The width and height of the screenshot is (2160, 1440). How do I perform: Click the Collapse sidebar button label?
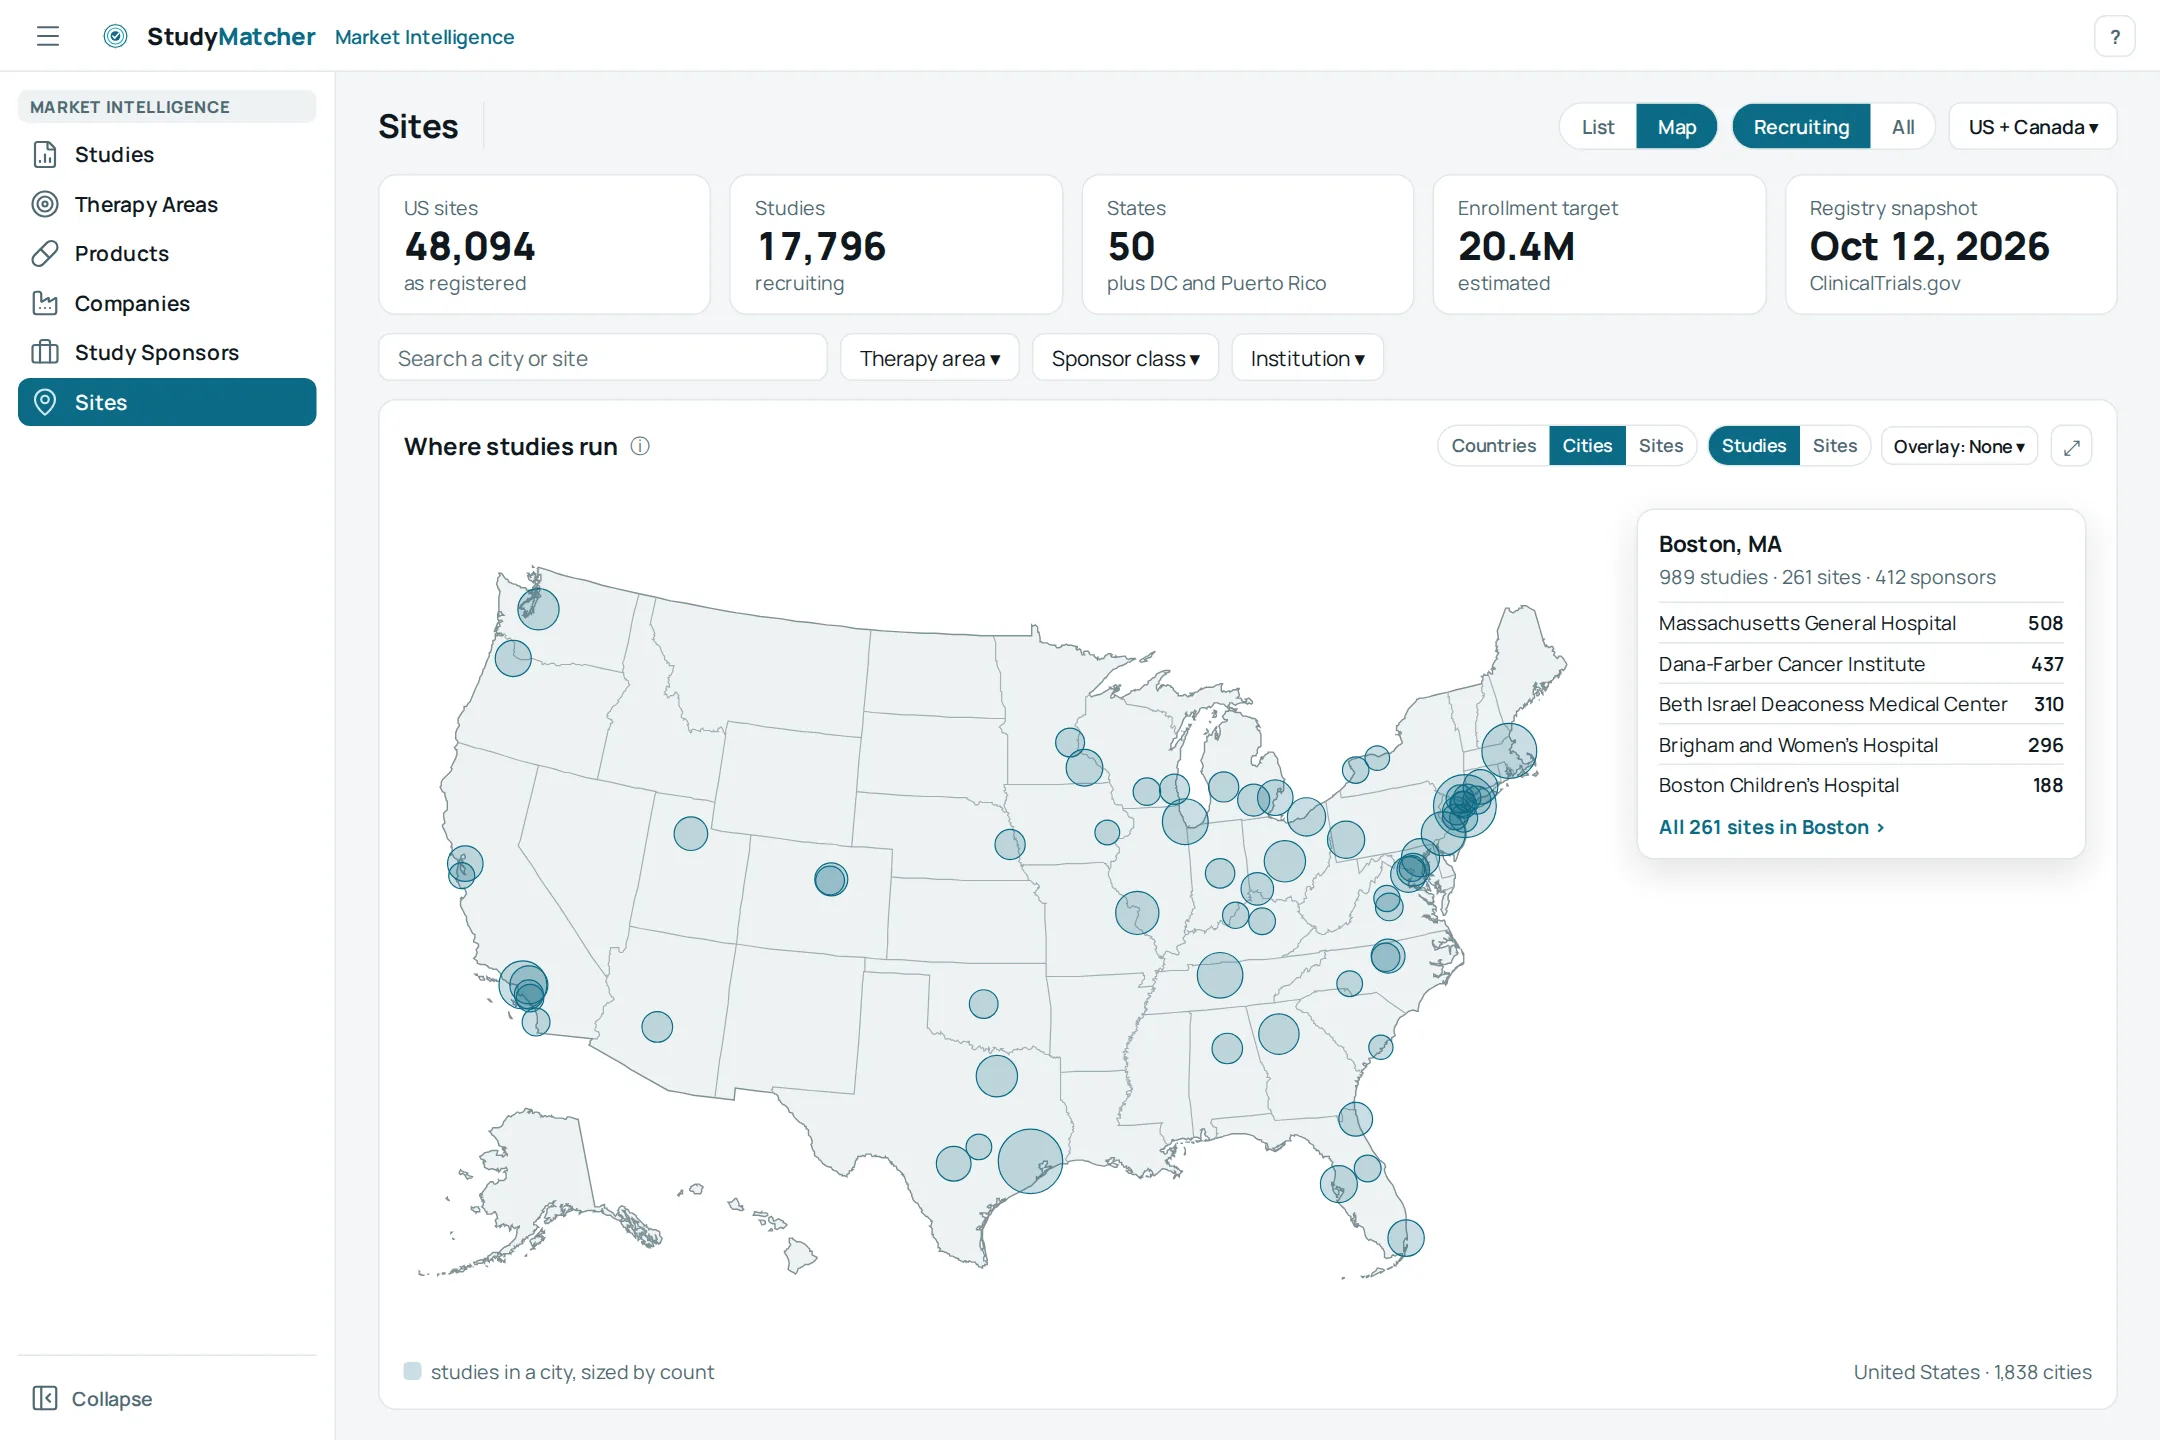click(112, 1398)
